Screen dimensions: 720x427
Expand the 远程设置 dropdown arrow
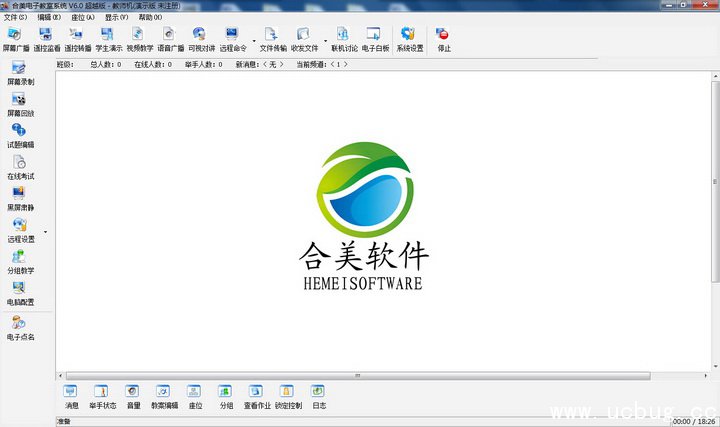click(45, 232)
